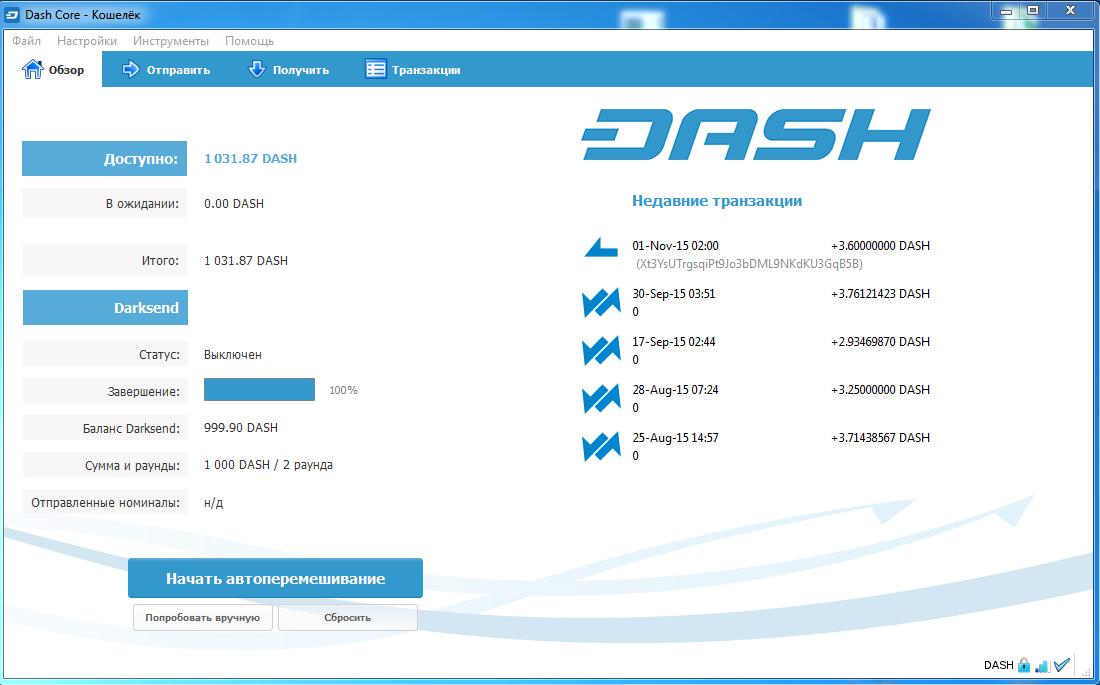
Task: Click the mined icon beside 17-Sep-15 transaction
Action: [x=601, y=350]
